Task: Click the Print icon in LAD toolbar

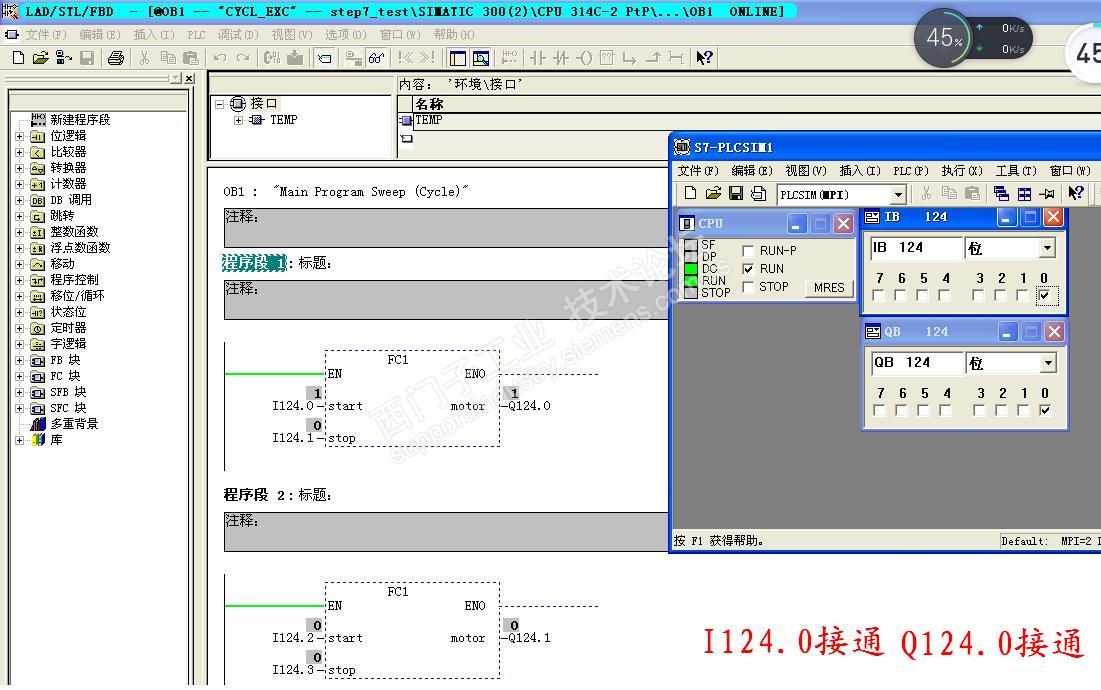Action: click(116, 58)
